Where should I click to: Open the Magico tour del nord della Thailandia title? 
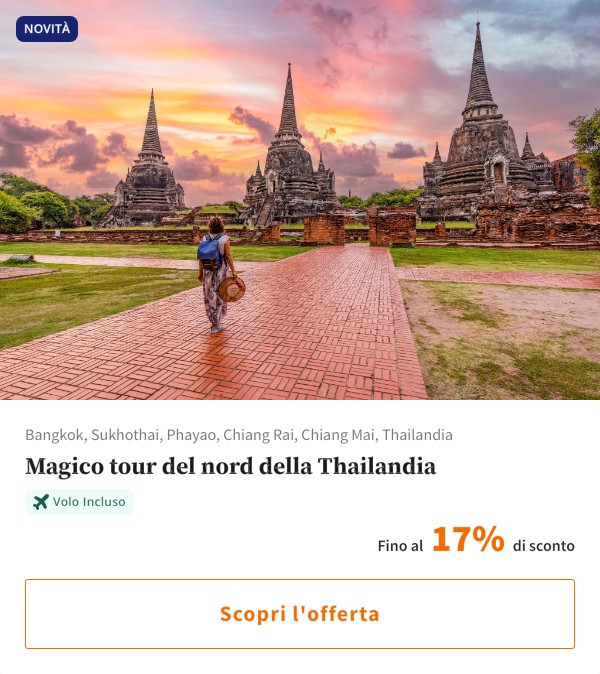pyautogui.click(x=230, y=467)
